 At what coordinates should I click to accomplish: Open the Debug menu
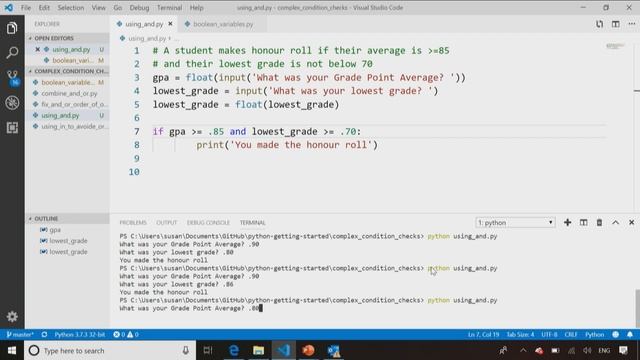pyautogui.click(x=139, y=8)
